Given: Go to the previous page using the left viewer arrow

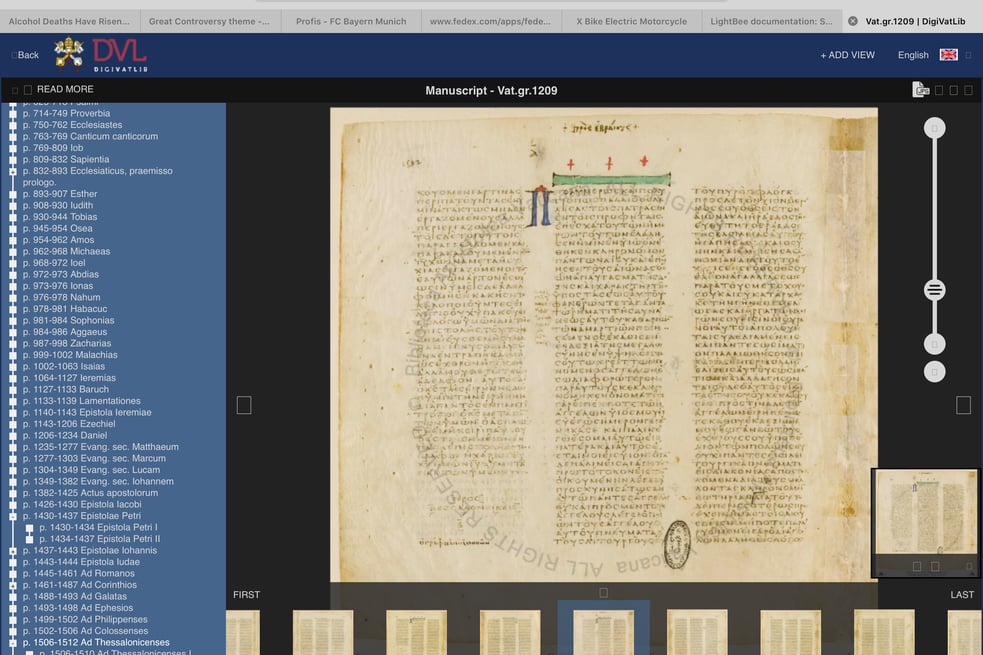Looking at the screenshot, I should point(244,405).
